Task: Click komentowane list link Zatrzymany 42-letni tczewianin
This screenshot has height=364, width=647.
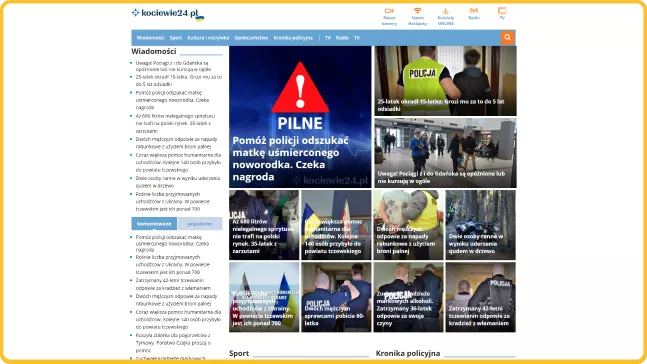Action: pos(173,284)
